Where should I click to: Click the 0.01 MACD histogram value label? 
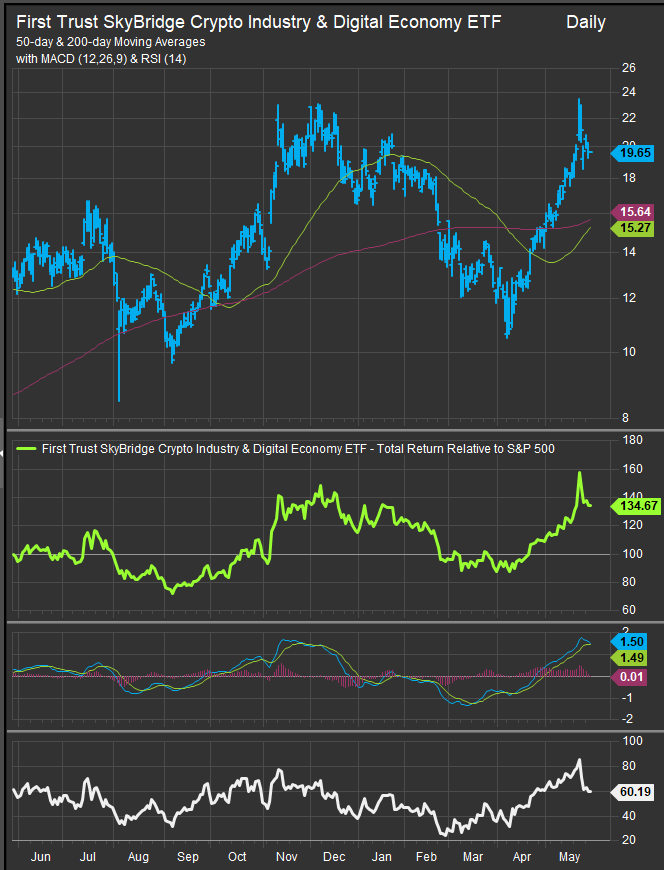[629, 677]
